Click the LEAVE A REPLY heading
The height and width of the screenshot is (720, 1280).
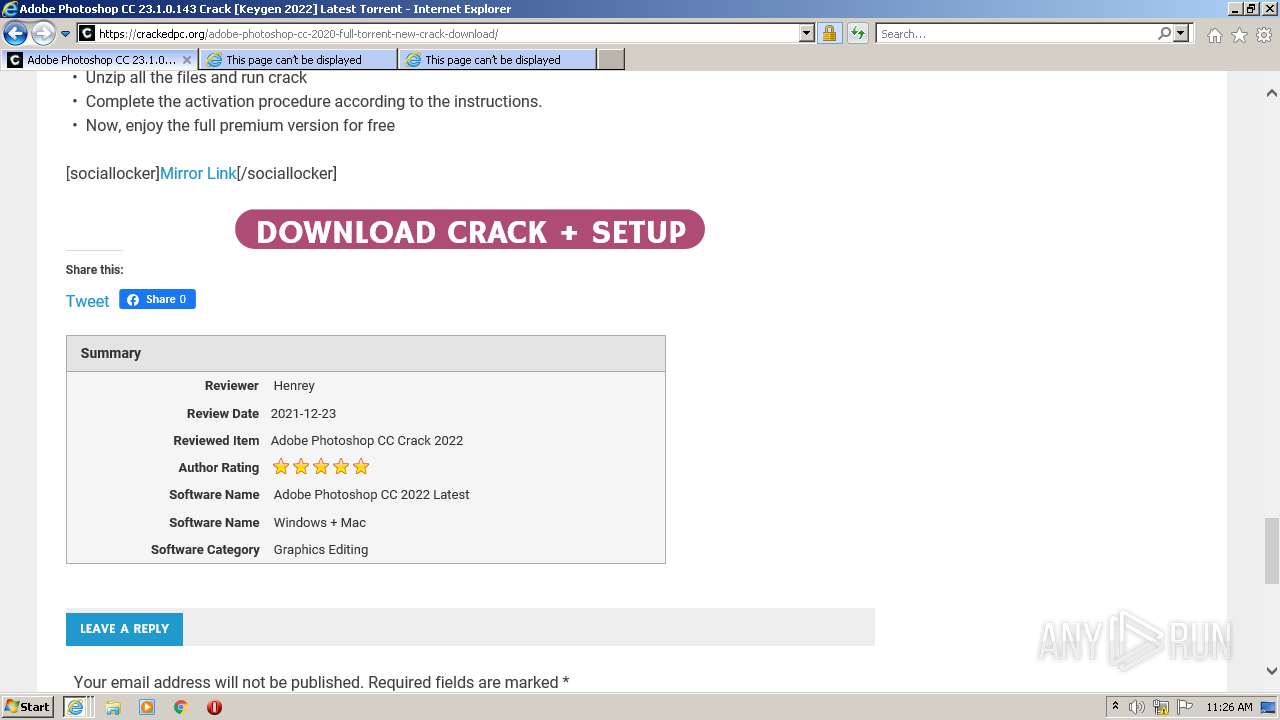coord(124,628)
